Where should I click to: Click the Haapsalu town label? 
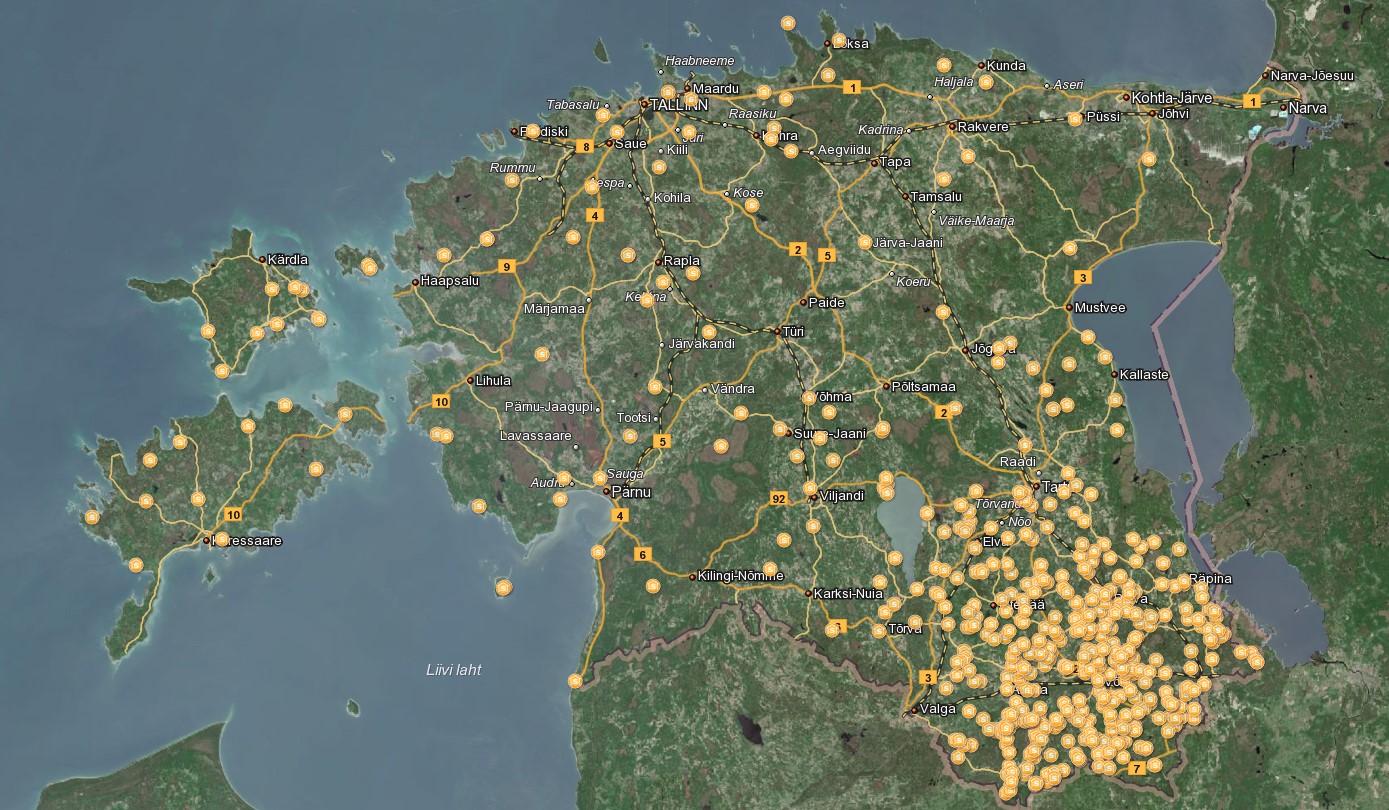pos(450,281)
